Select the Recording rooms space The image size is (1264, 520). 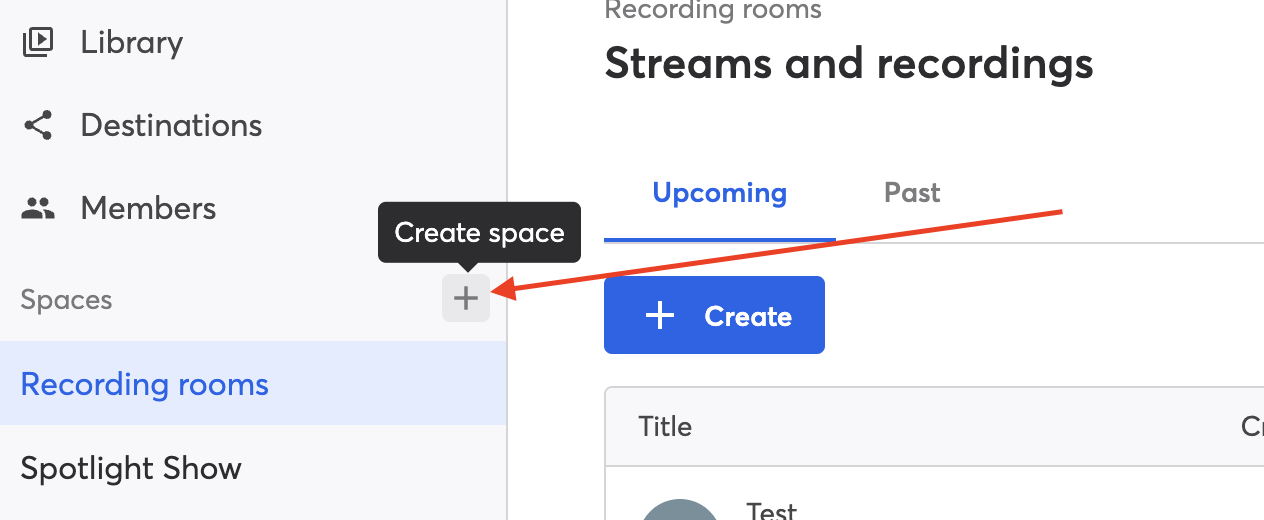point(253,384)
